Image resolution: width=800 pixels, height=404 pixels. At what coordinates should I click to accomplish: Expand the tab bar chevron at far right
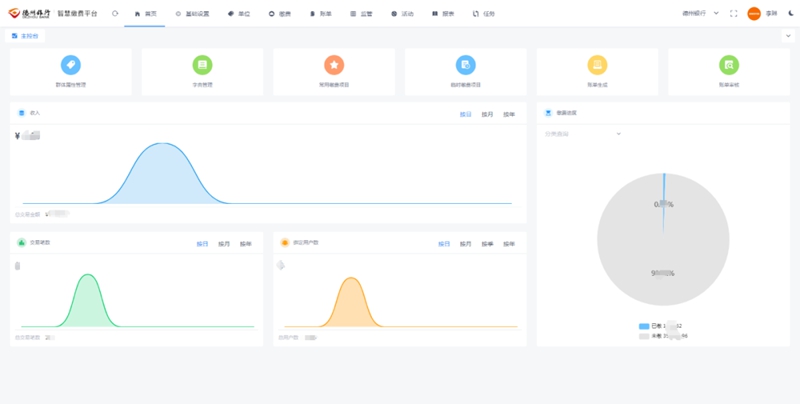tap(787, 35)
